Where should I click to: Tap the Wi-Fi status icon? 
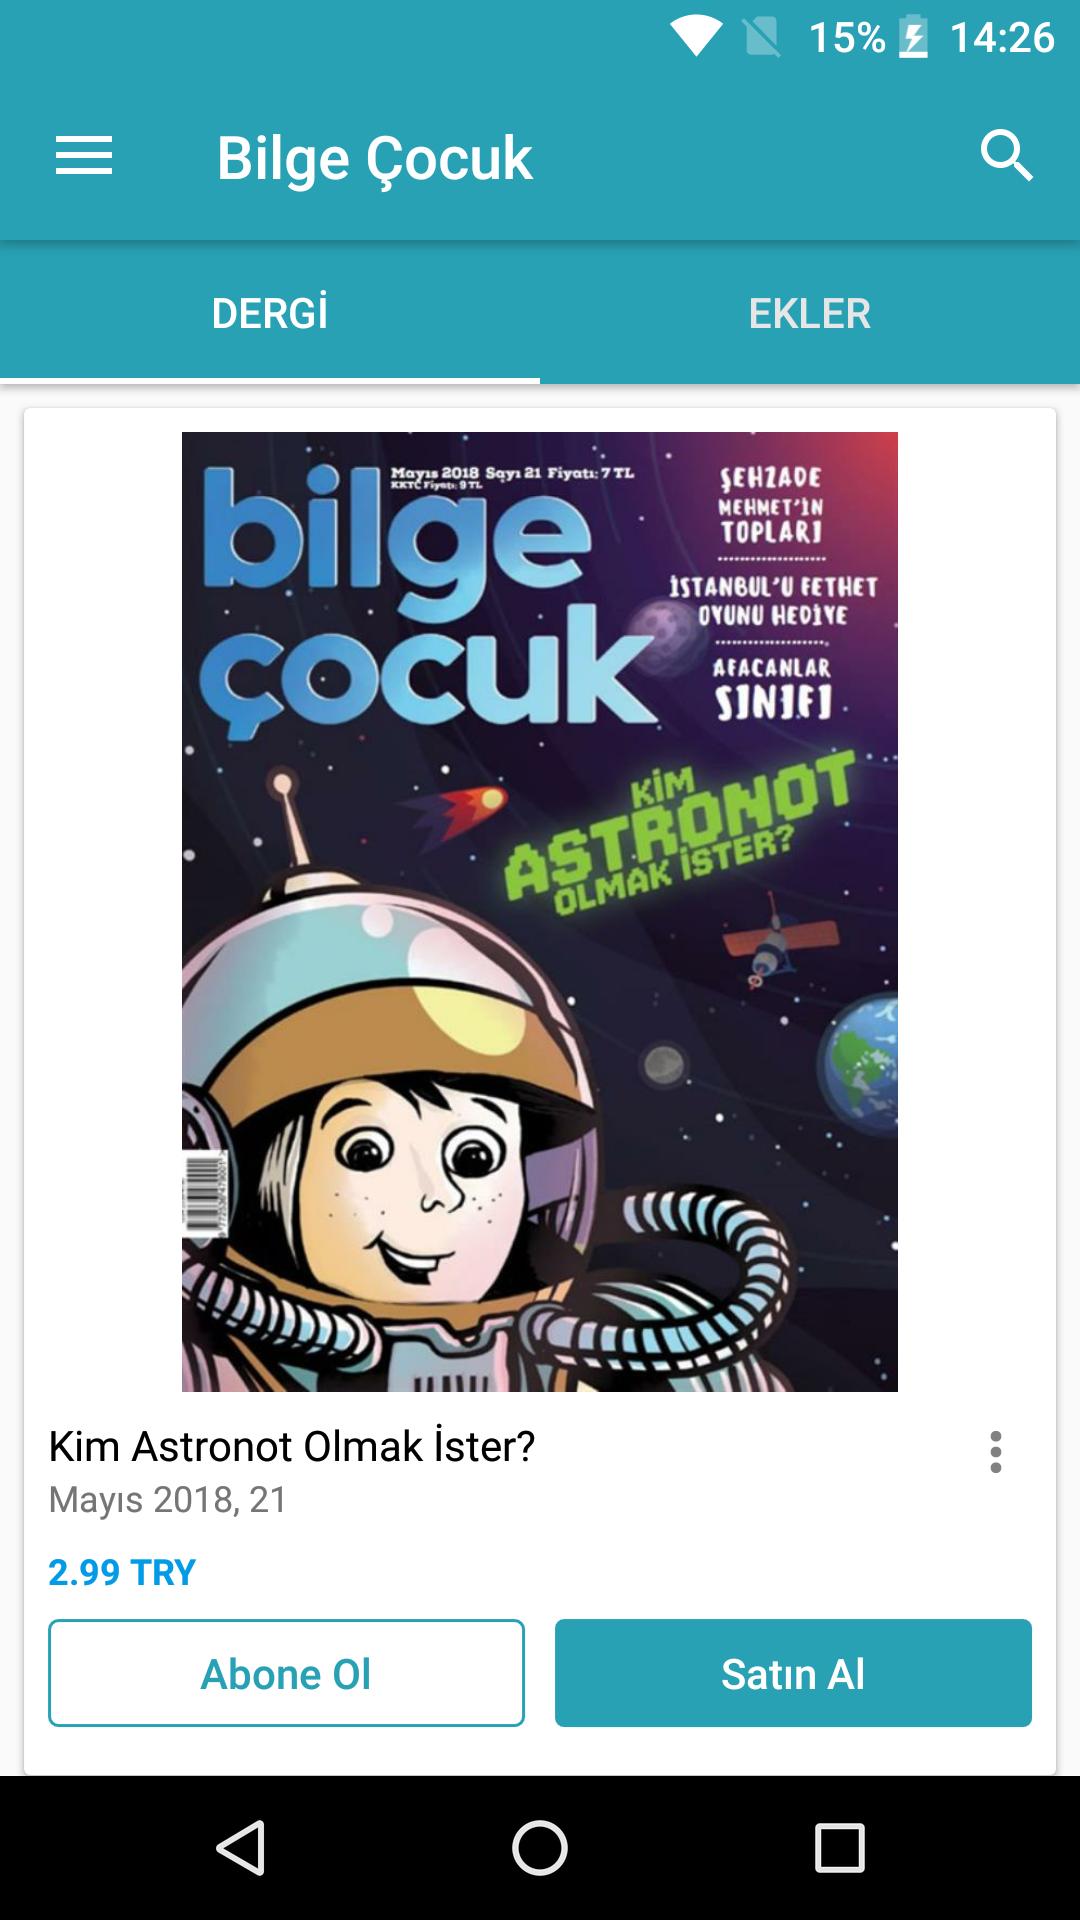click(697, 38)
